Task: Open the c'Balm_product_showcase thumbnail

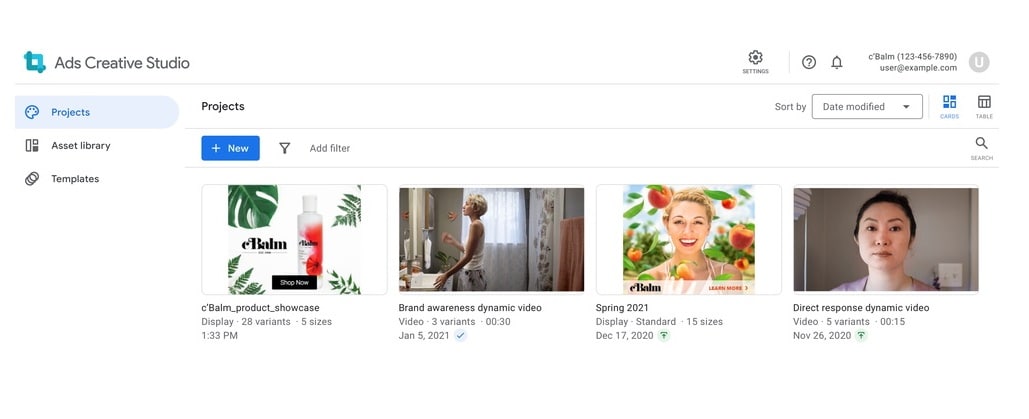Action: [294, 240]
